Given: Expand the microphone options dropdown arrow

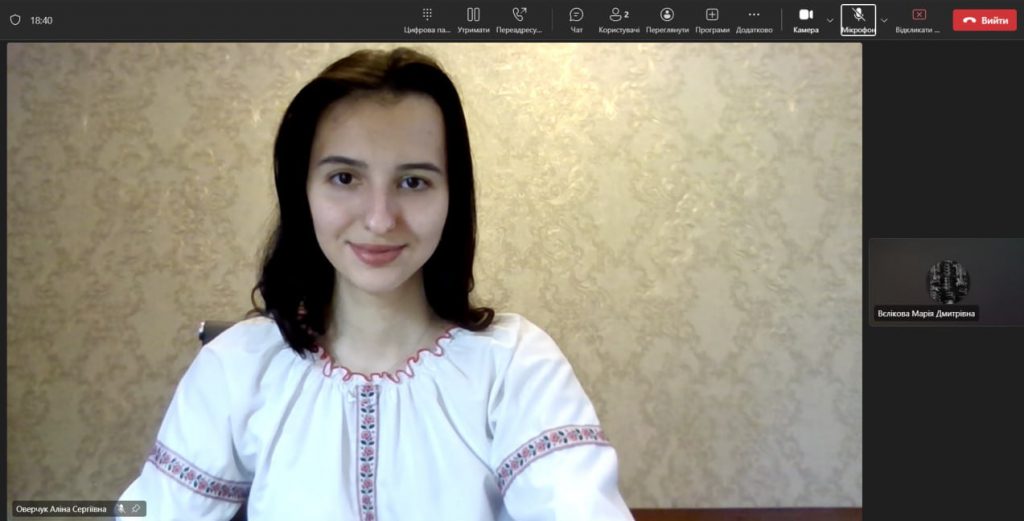Looking at the screenshot, I should [884, 20].
